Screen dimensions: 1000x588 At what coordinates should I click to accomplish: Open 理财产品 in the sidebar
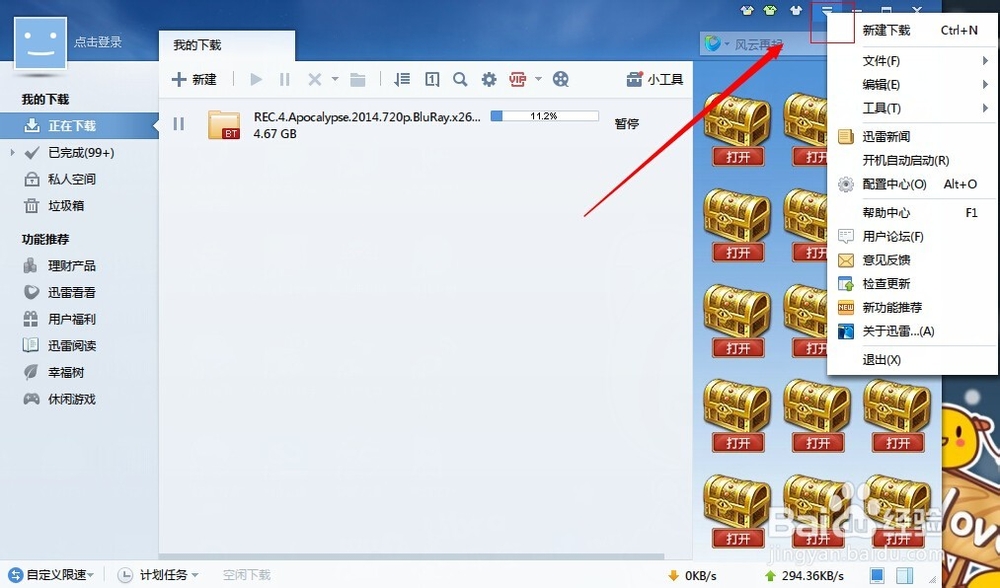[71, 265]
